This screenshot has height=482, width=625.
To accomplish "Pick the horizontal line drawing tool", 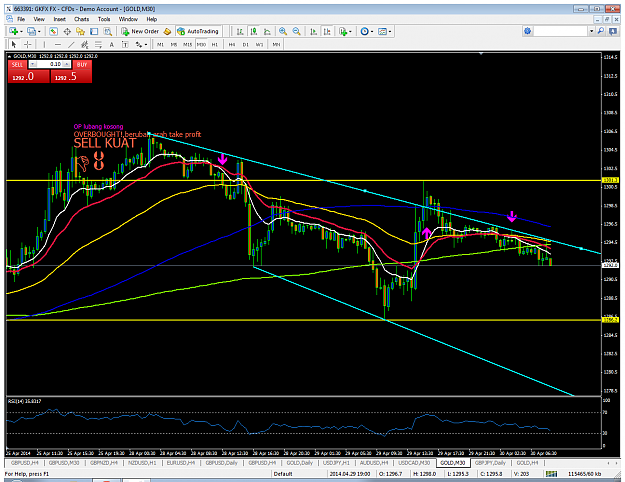I will 58,44.
